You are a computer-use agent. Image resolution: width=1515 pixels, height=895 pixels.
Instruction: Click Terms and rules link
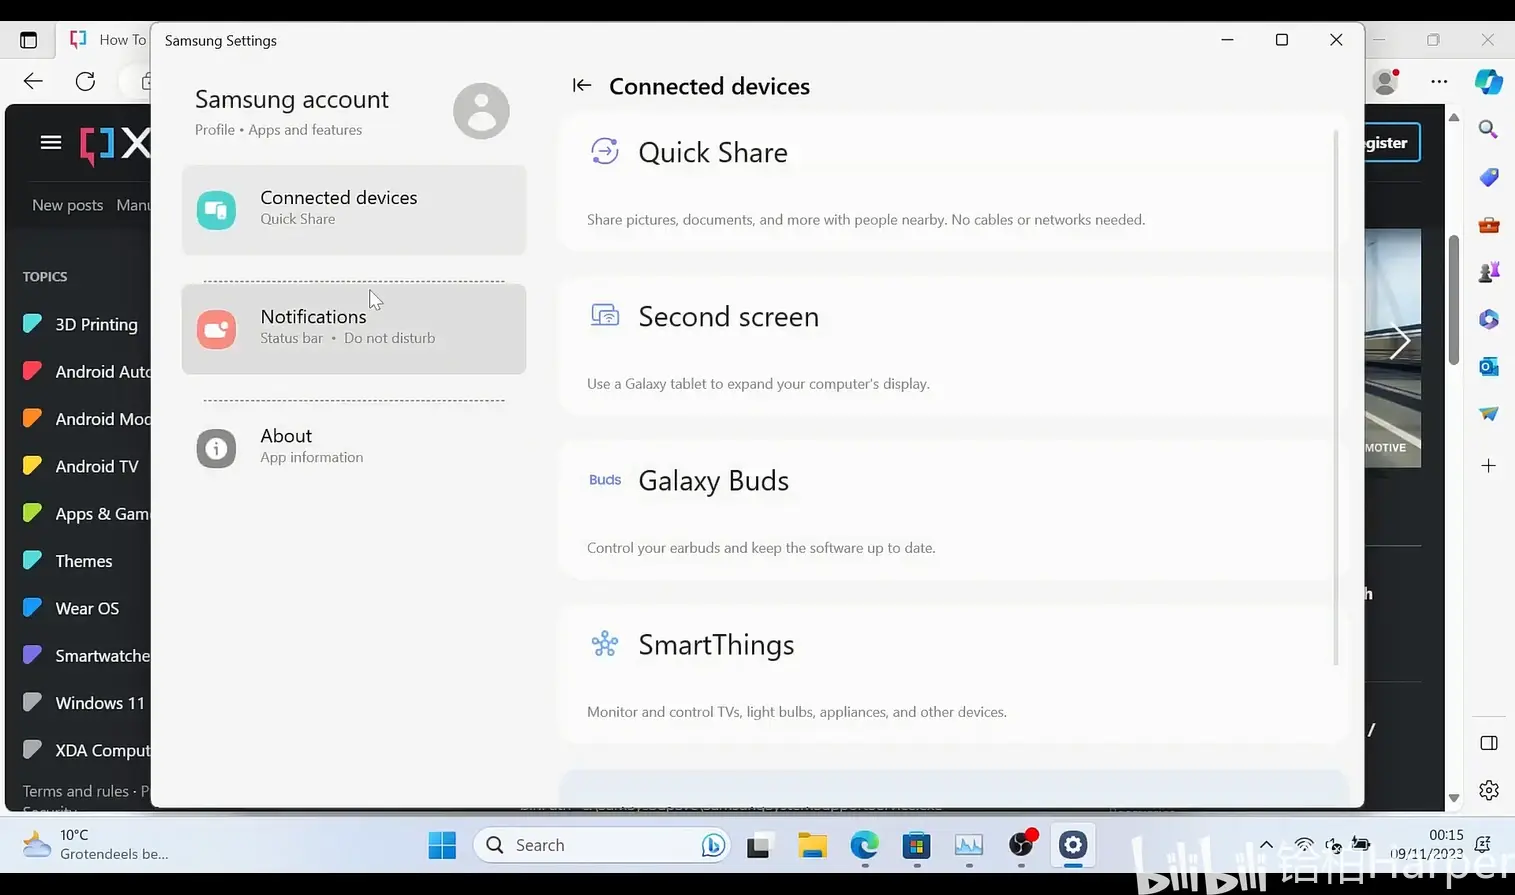pyautogui.click(x=76, y=791)
